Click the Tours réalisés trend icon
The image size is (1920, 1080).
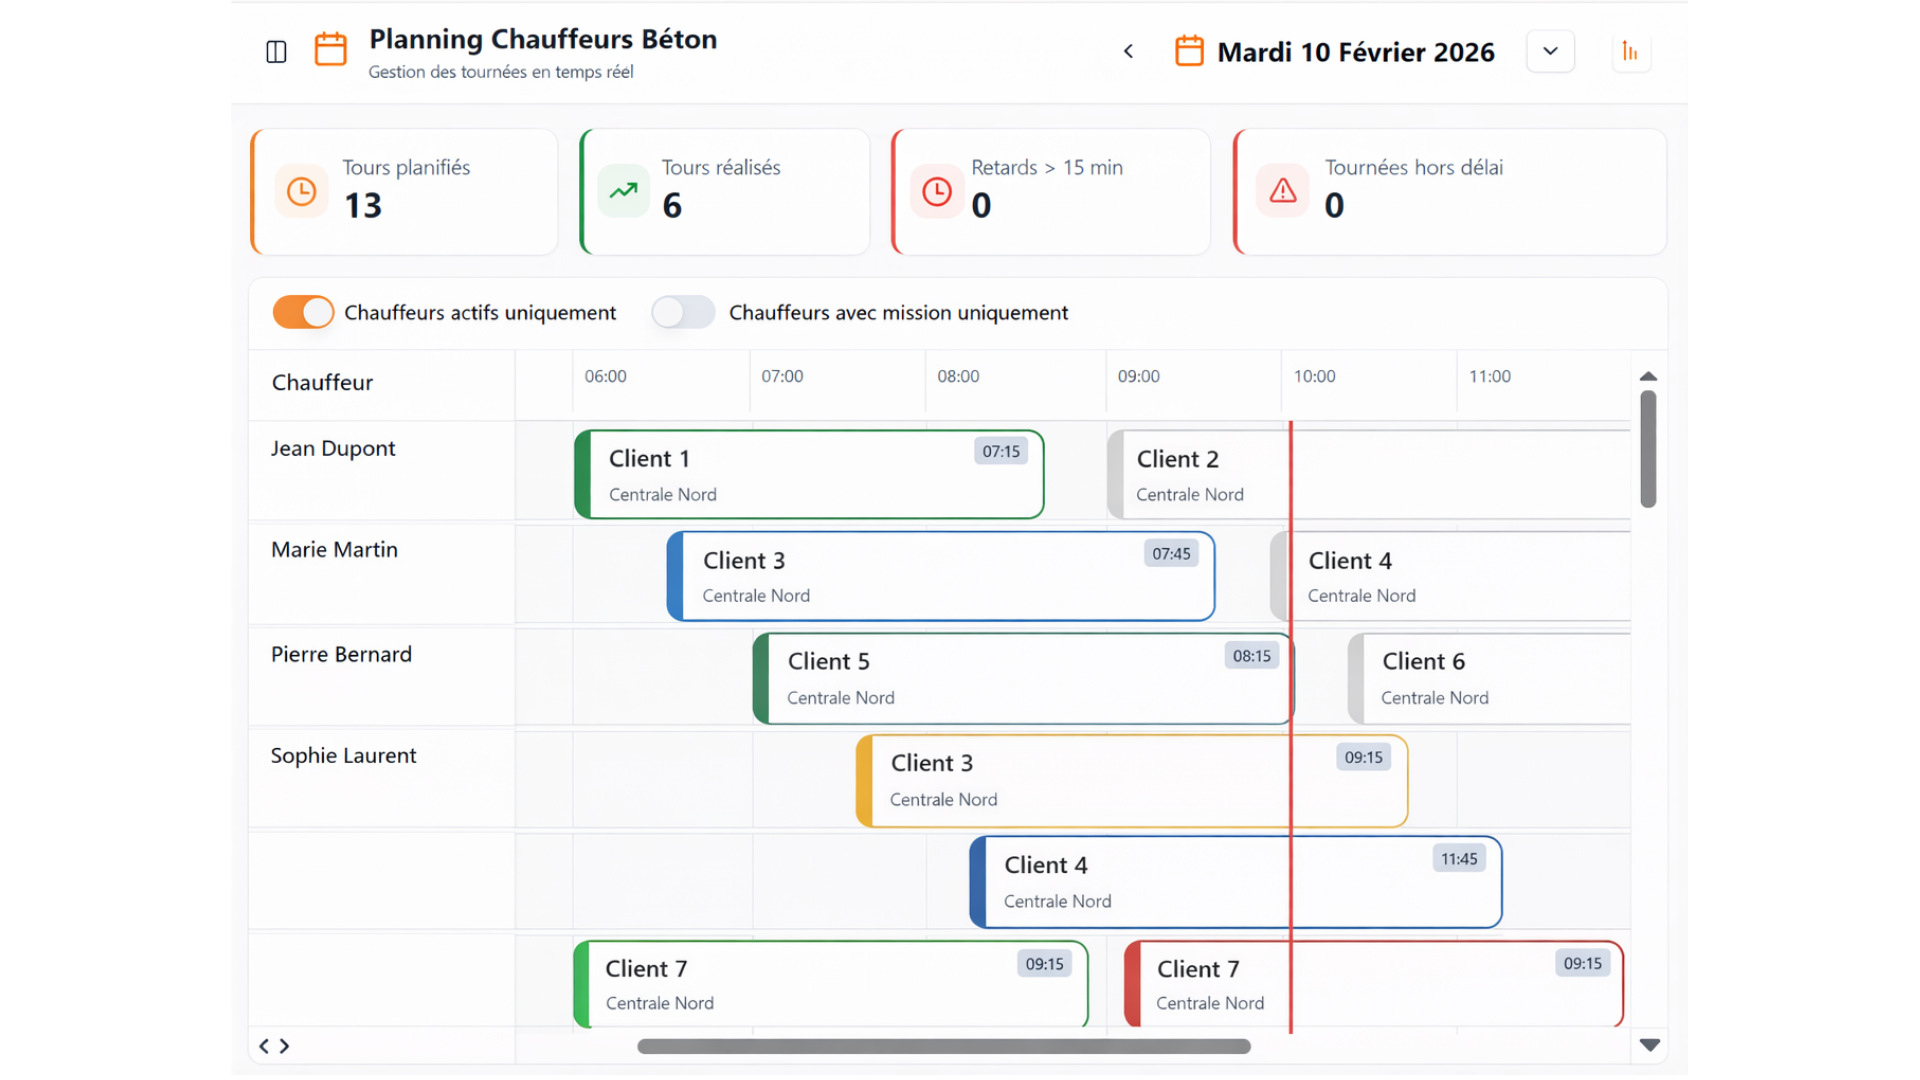coord(623,191)
